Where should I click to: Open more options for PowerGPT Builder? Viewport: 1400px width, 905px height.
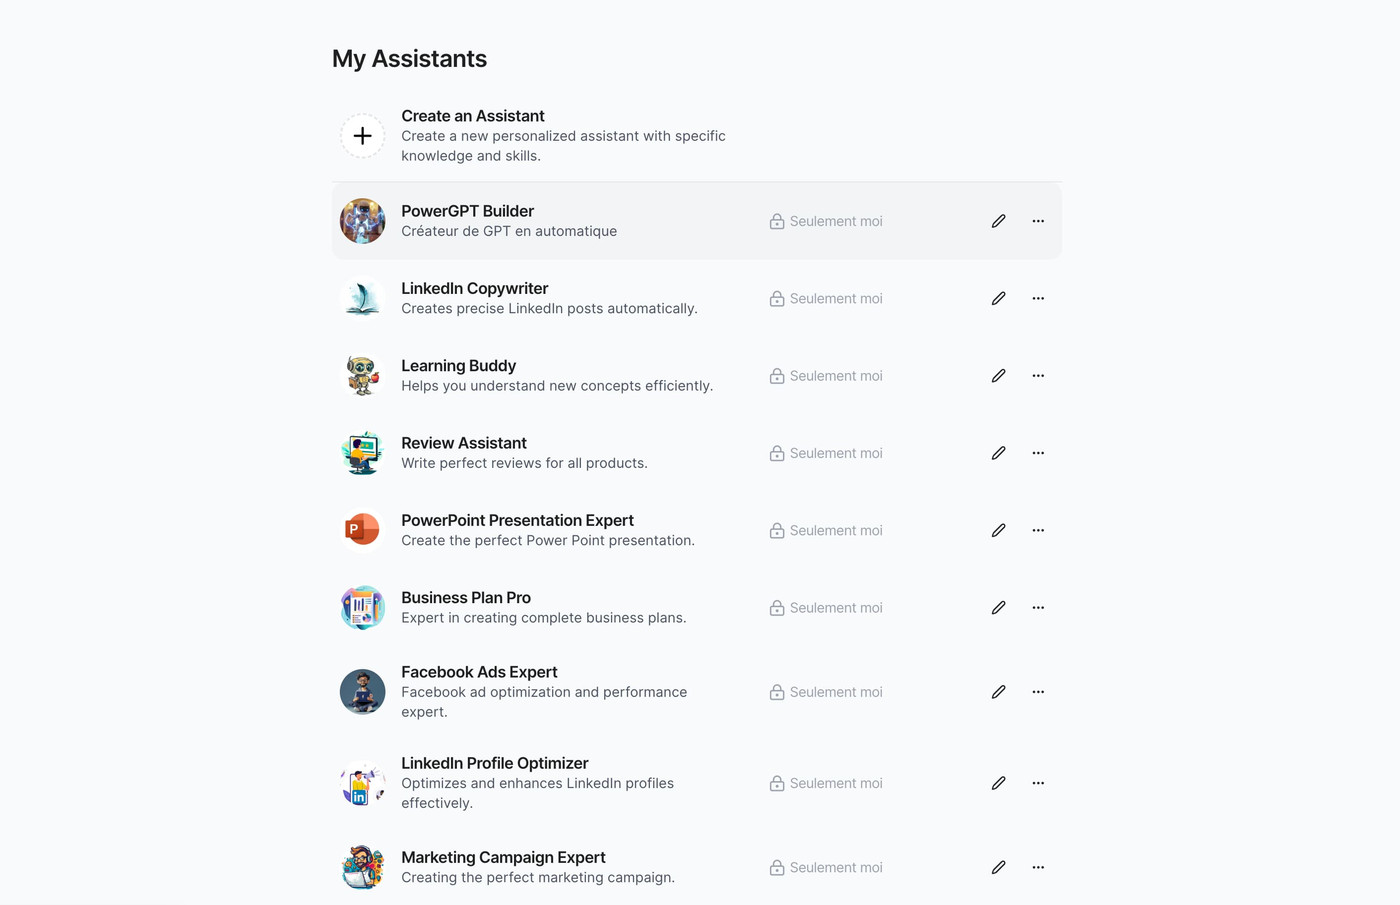pyautogui.click(x=1038, y=221)
